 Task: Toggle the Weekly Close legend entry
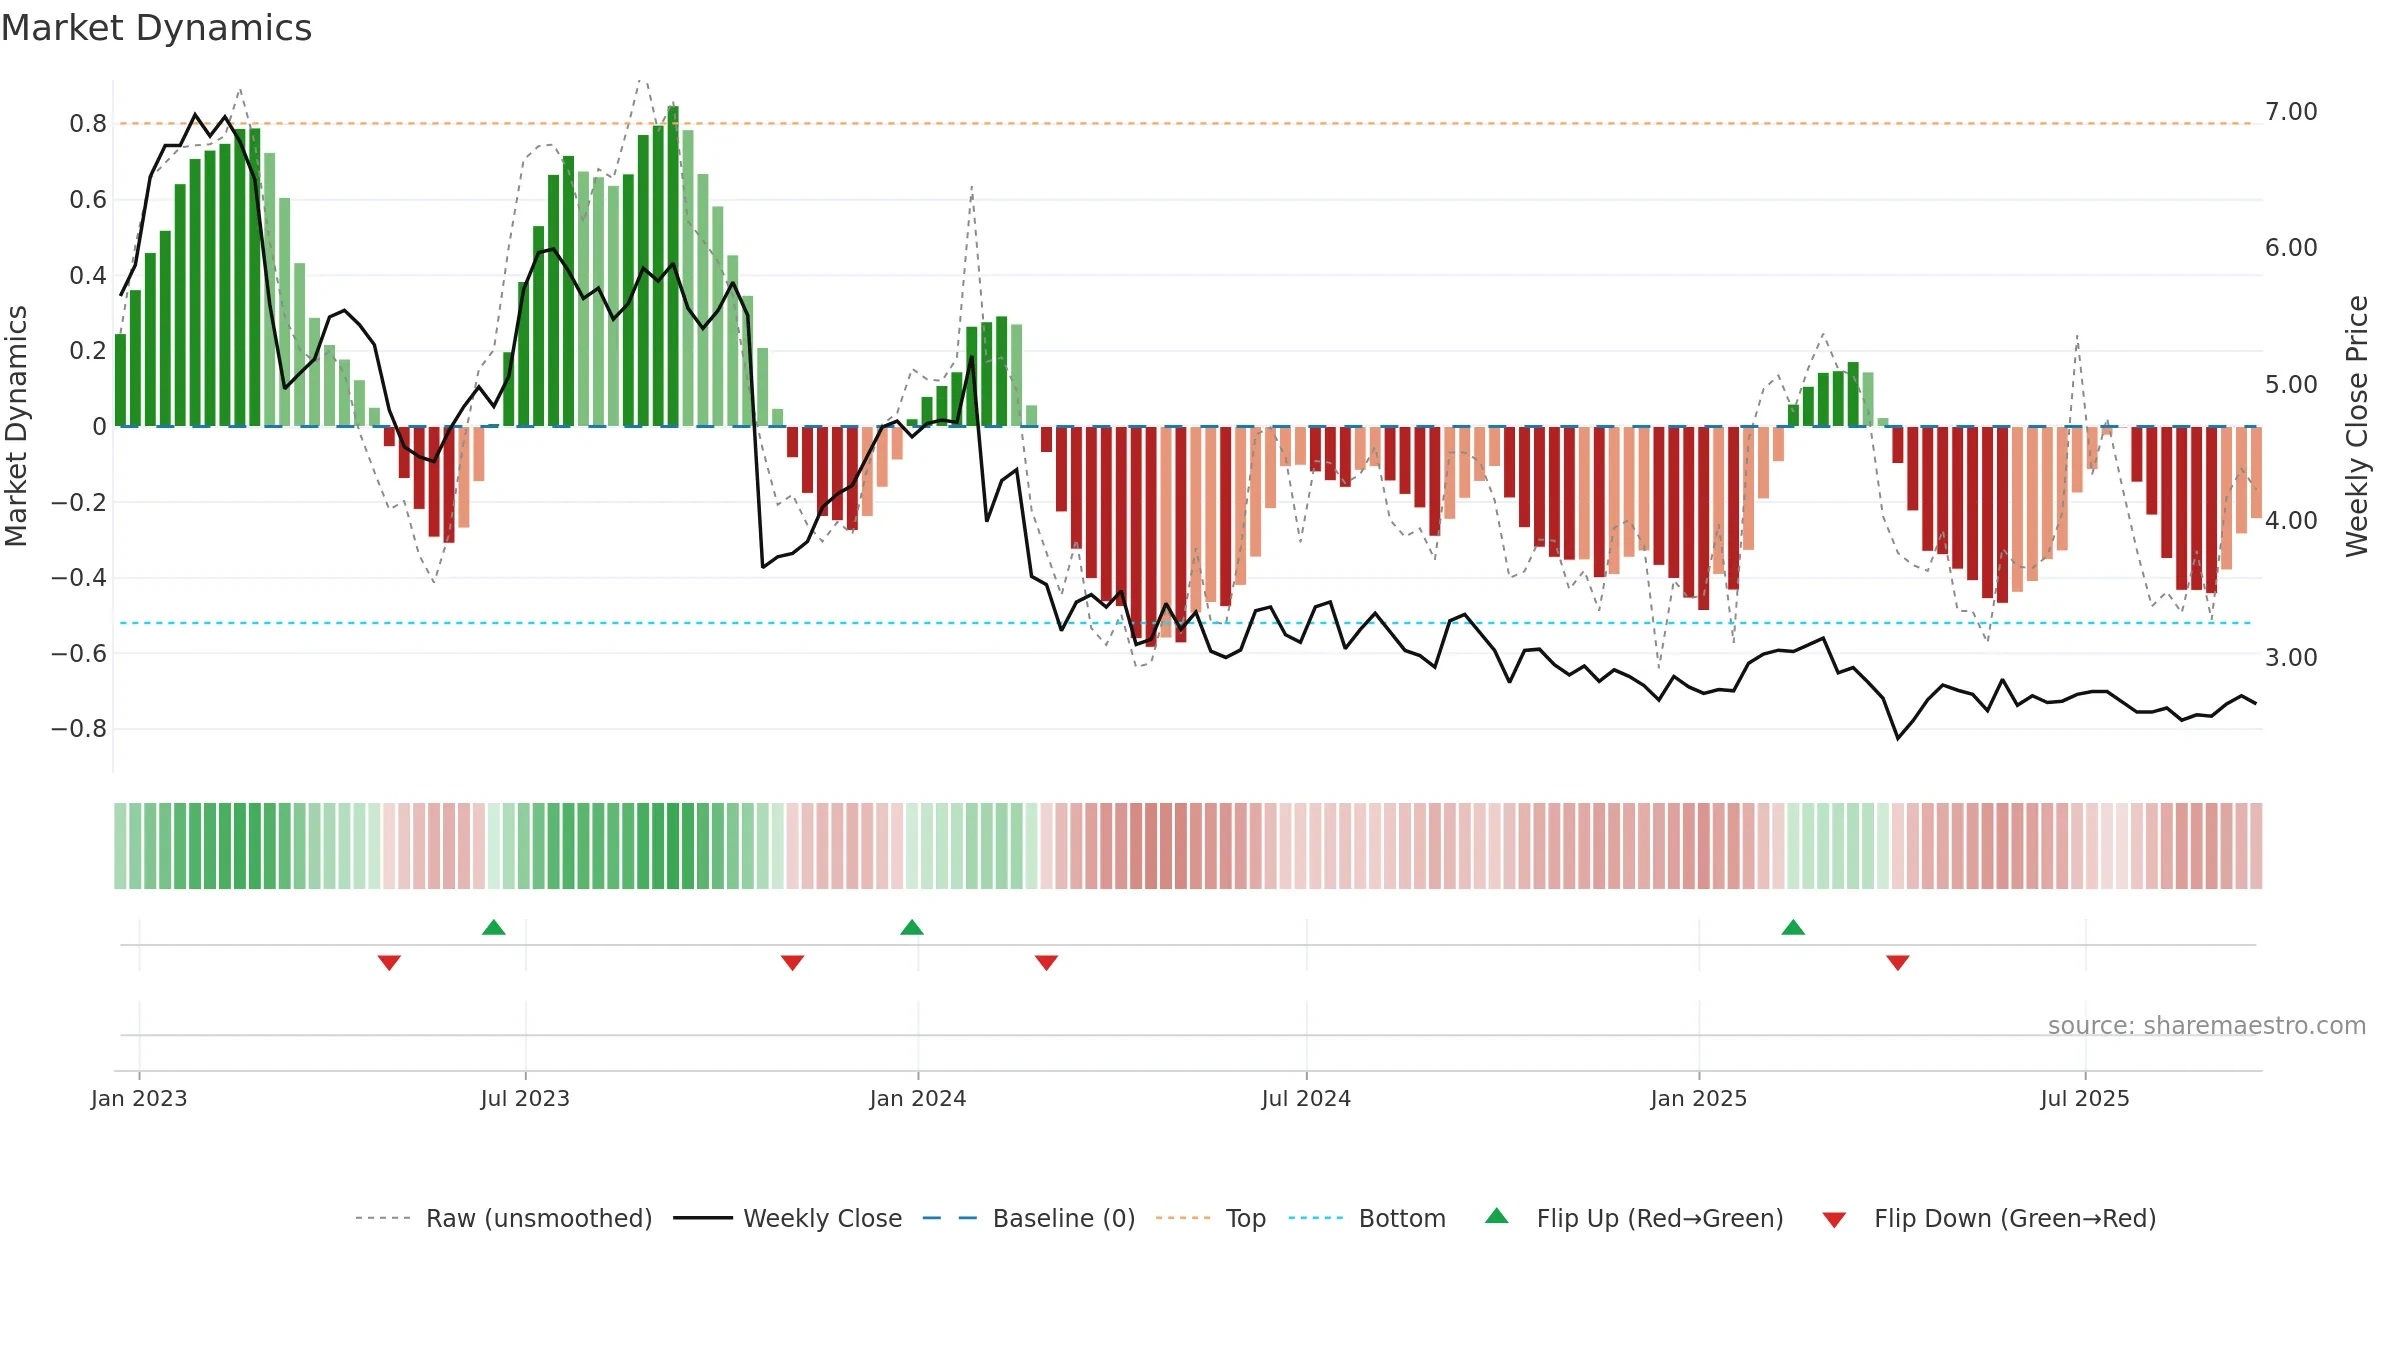[787, 1218]
